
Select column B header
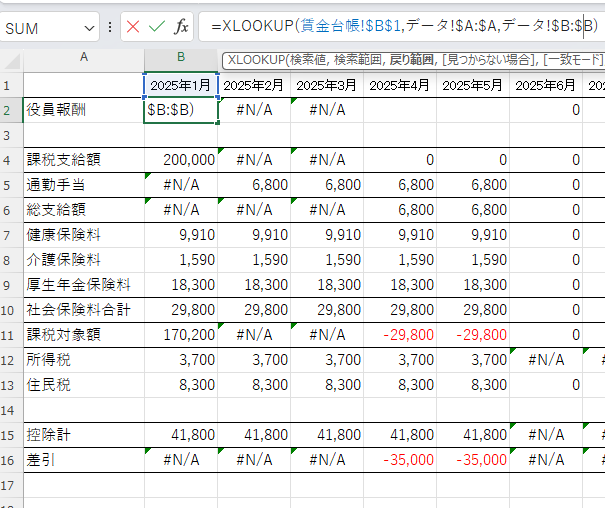coord(181,58)
